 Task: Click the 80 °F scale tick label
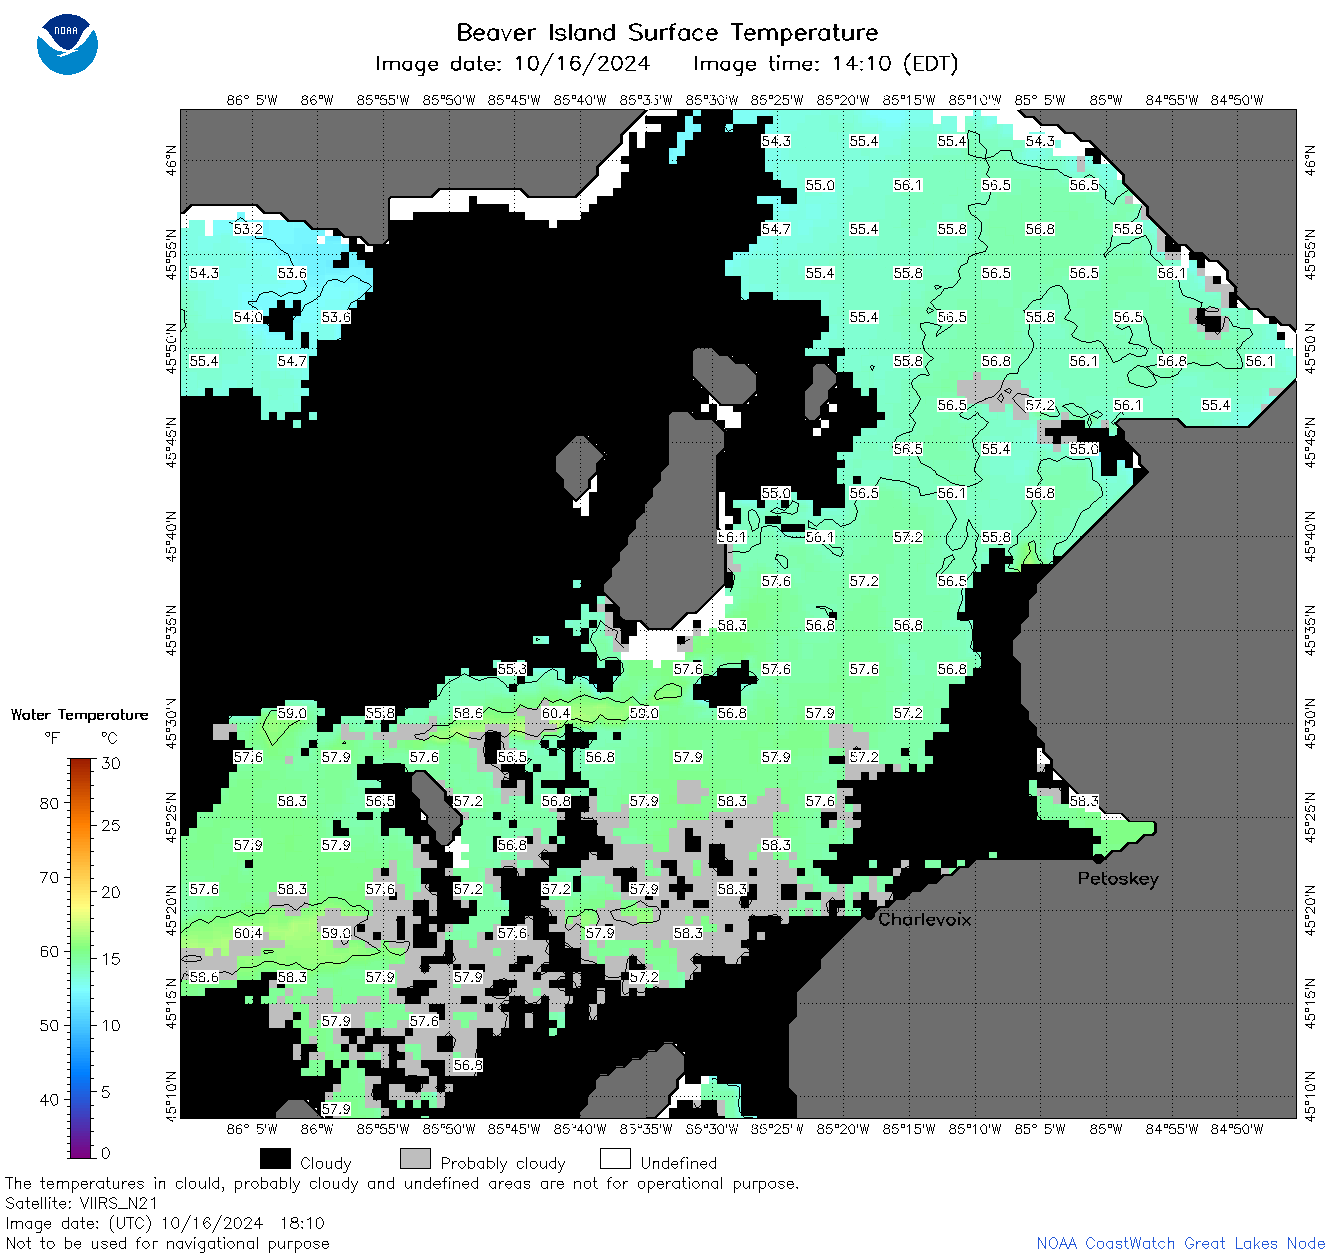pos(49,803)
